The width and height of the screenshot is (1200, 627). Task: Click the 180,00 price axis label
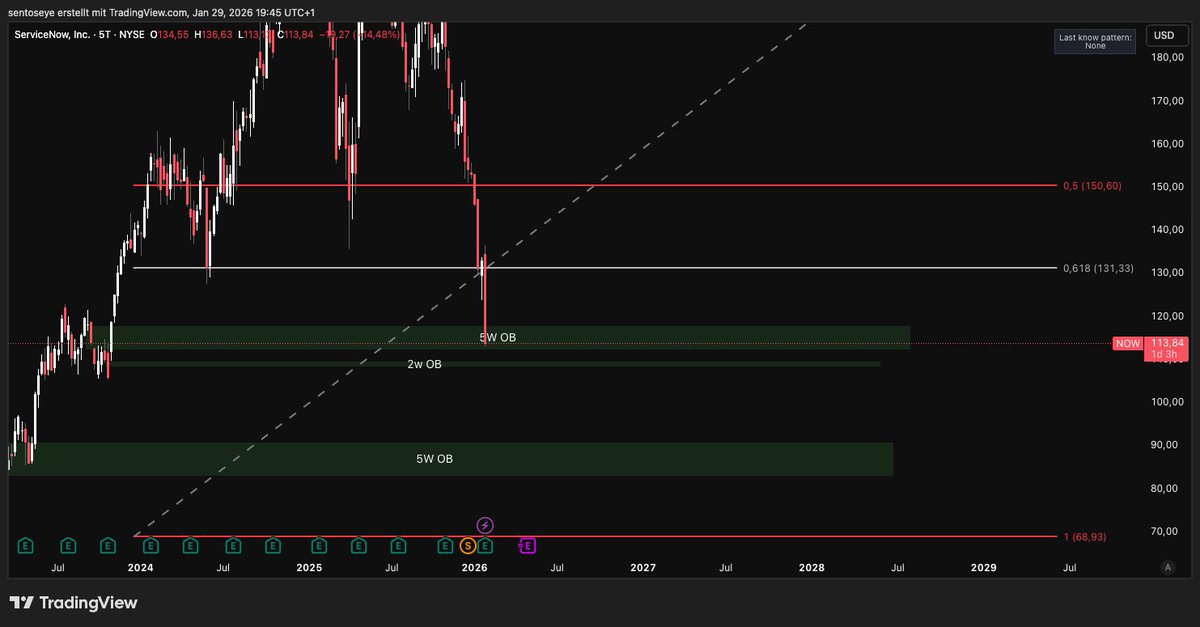(1168, 58)
